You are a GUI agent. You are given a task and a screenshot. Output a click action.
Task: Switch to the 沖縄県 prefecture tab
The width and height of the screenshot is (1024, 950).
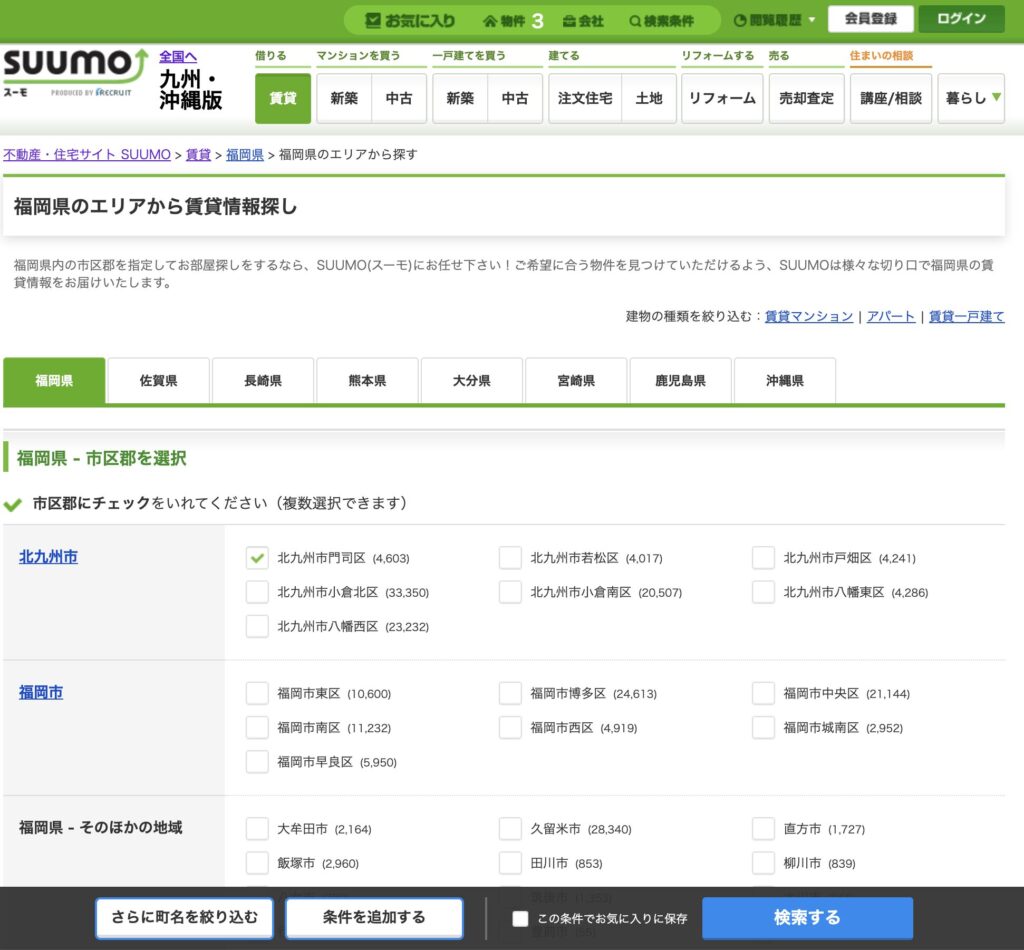785,380
